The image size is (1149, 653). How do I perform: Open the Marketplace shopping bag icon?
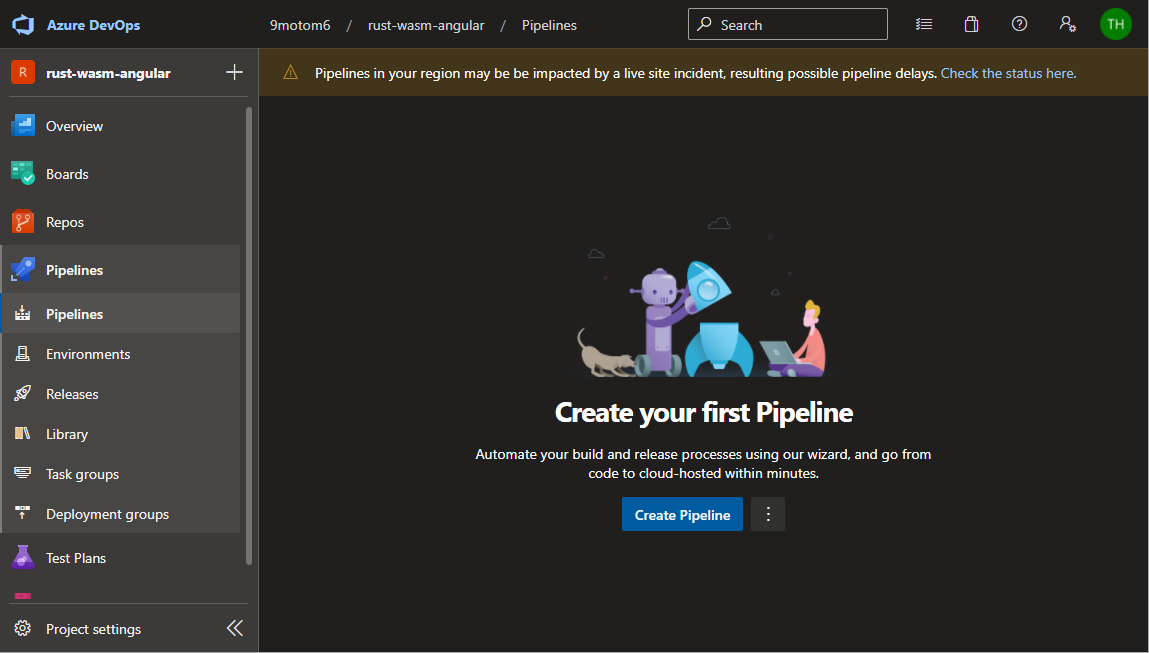(971, 24)
